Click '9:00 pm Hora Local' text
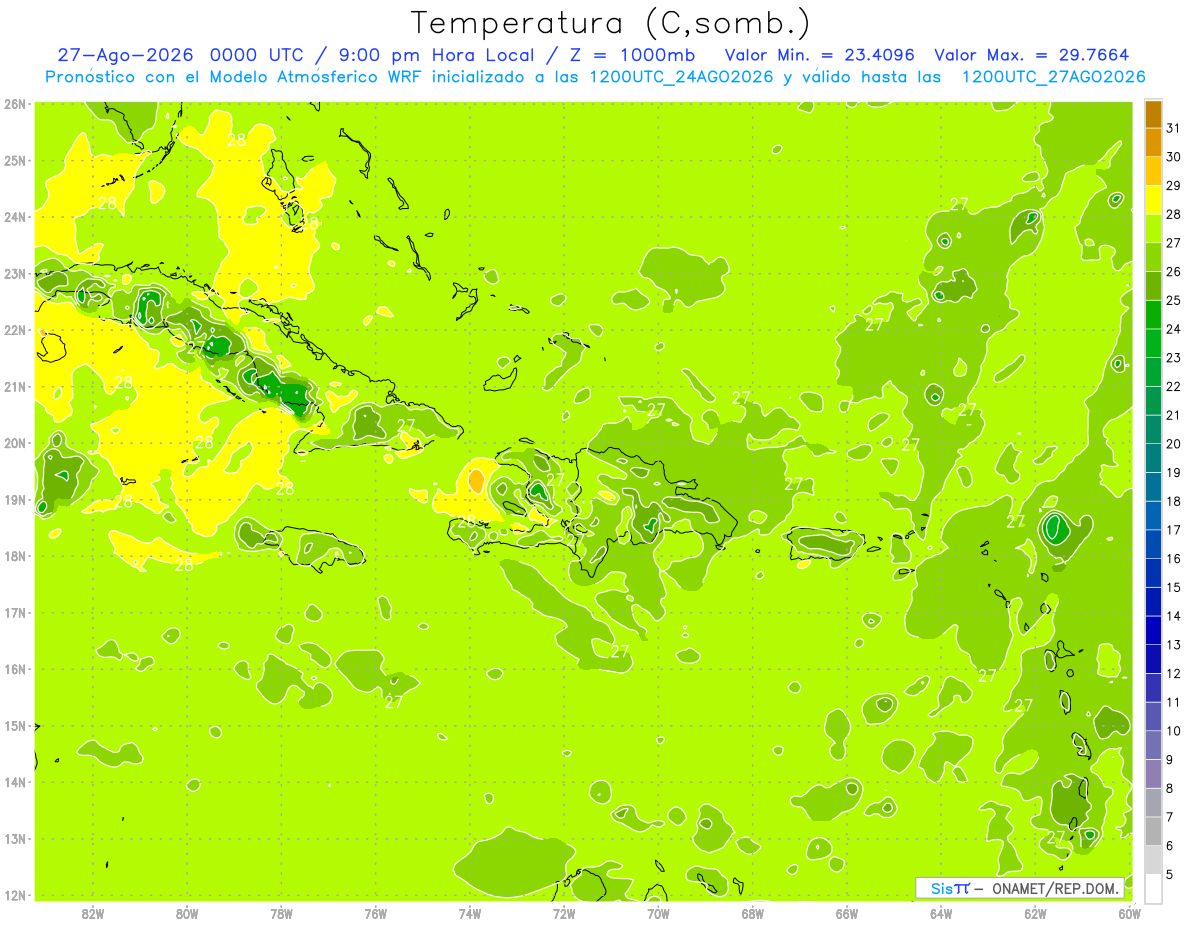This screenshot has width=1200, height=927. tap(437, 55)
